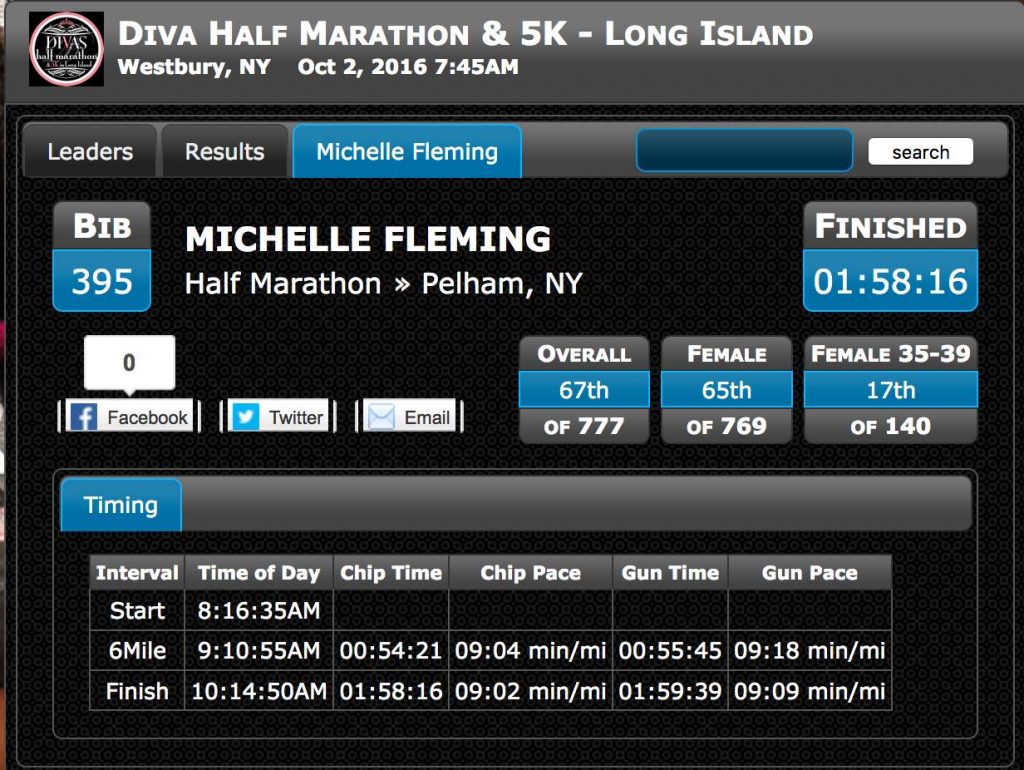Open the Timing tab

coord(121,505)
